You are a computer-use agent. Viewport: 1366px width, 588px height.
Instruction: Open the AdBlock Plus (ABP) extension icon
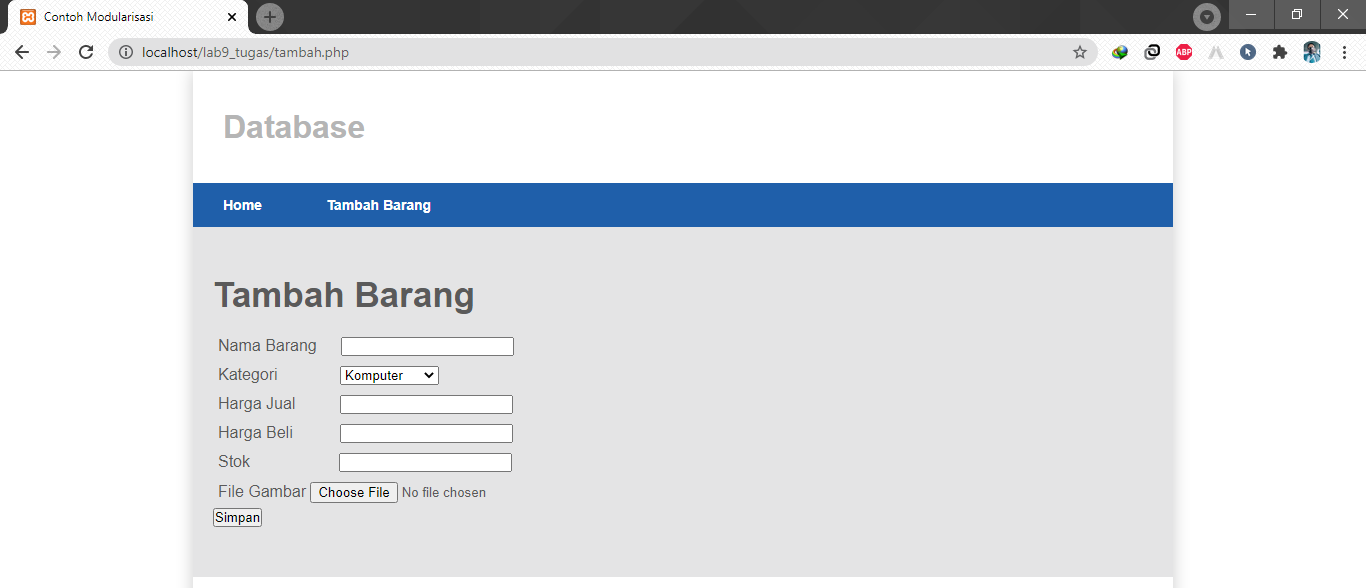[1184, 52]
